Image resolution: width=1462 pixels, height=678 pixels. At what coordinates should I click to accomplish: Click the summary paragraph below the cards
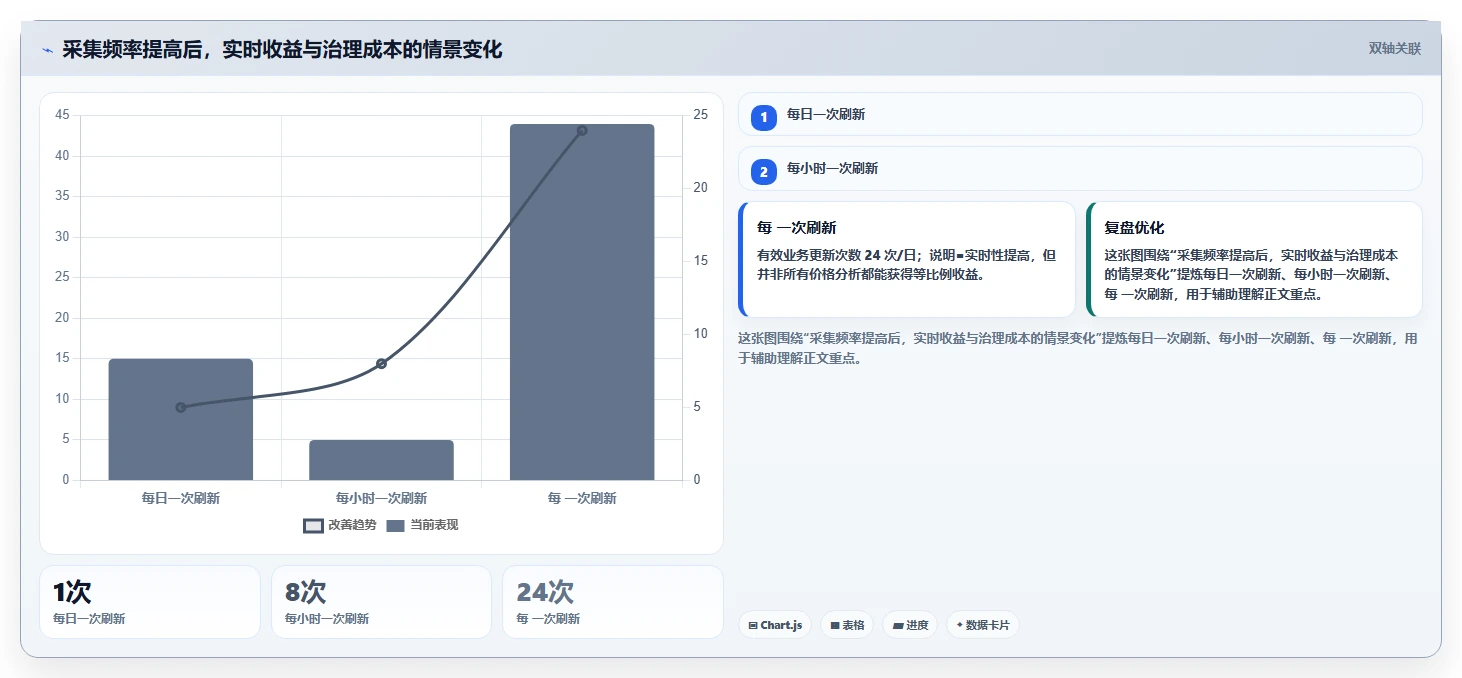click(x=1078, y=348)
